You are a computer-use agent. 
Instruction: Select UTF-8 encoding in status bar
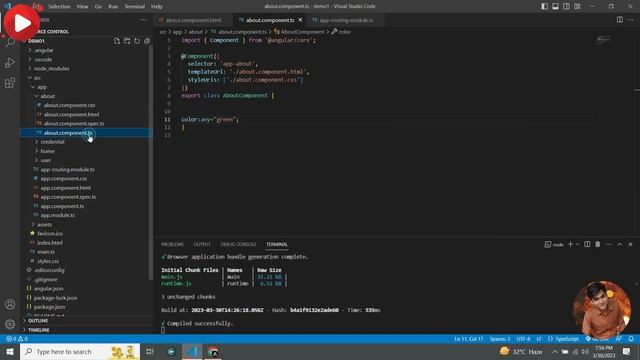point(523,339)
